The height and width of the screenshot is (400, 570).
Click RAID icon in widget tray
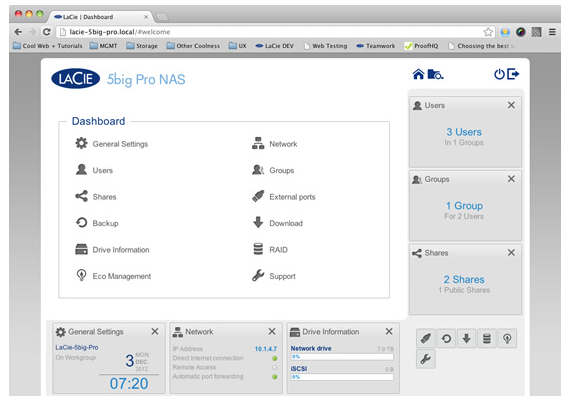[487, 339]
